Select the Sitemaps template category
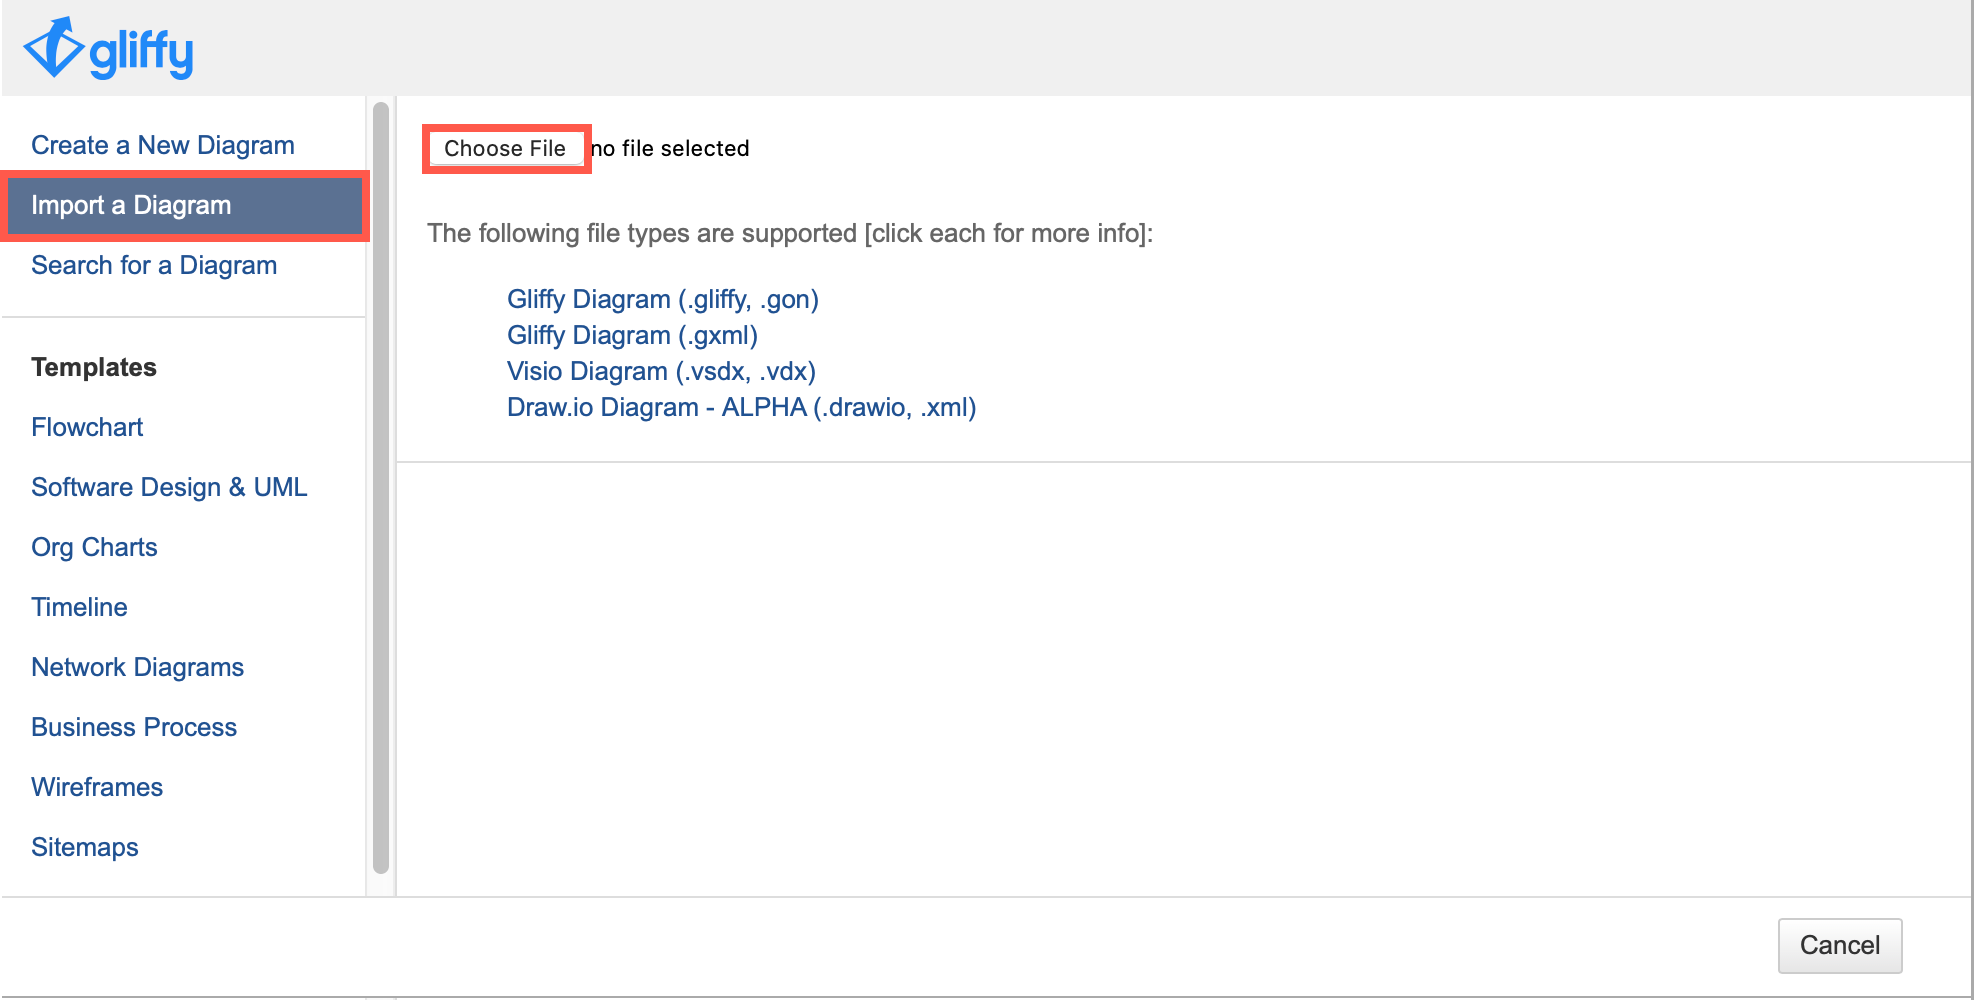This screenshot has height=1000, width=1974. (x=84, y=847)
